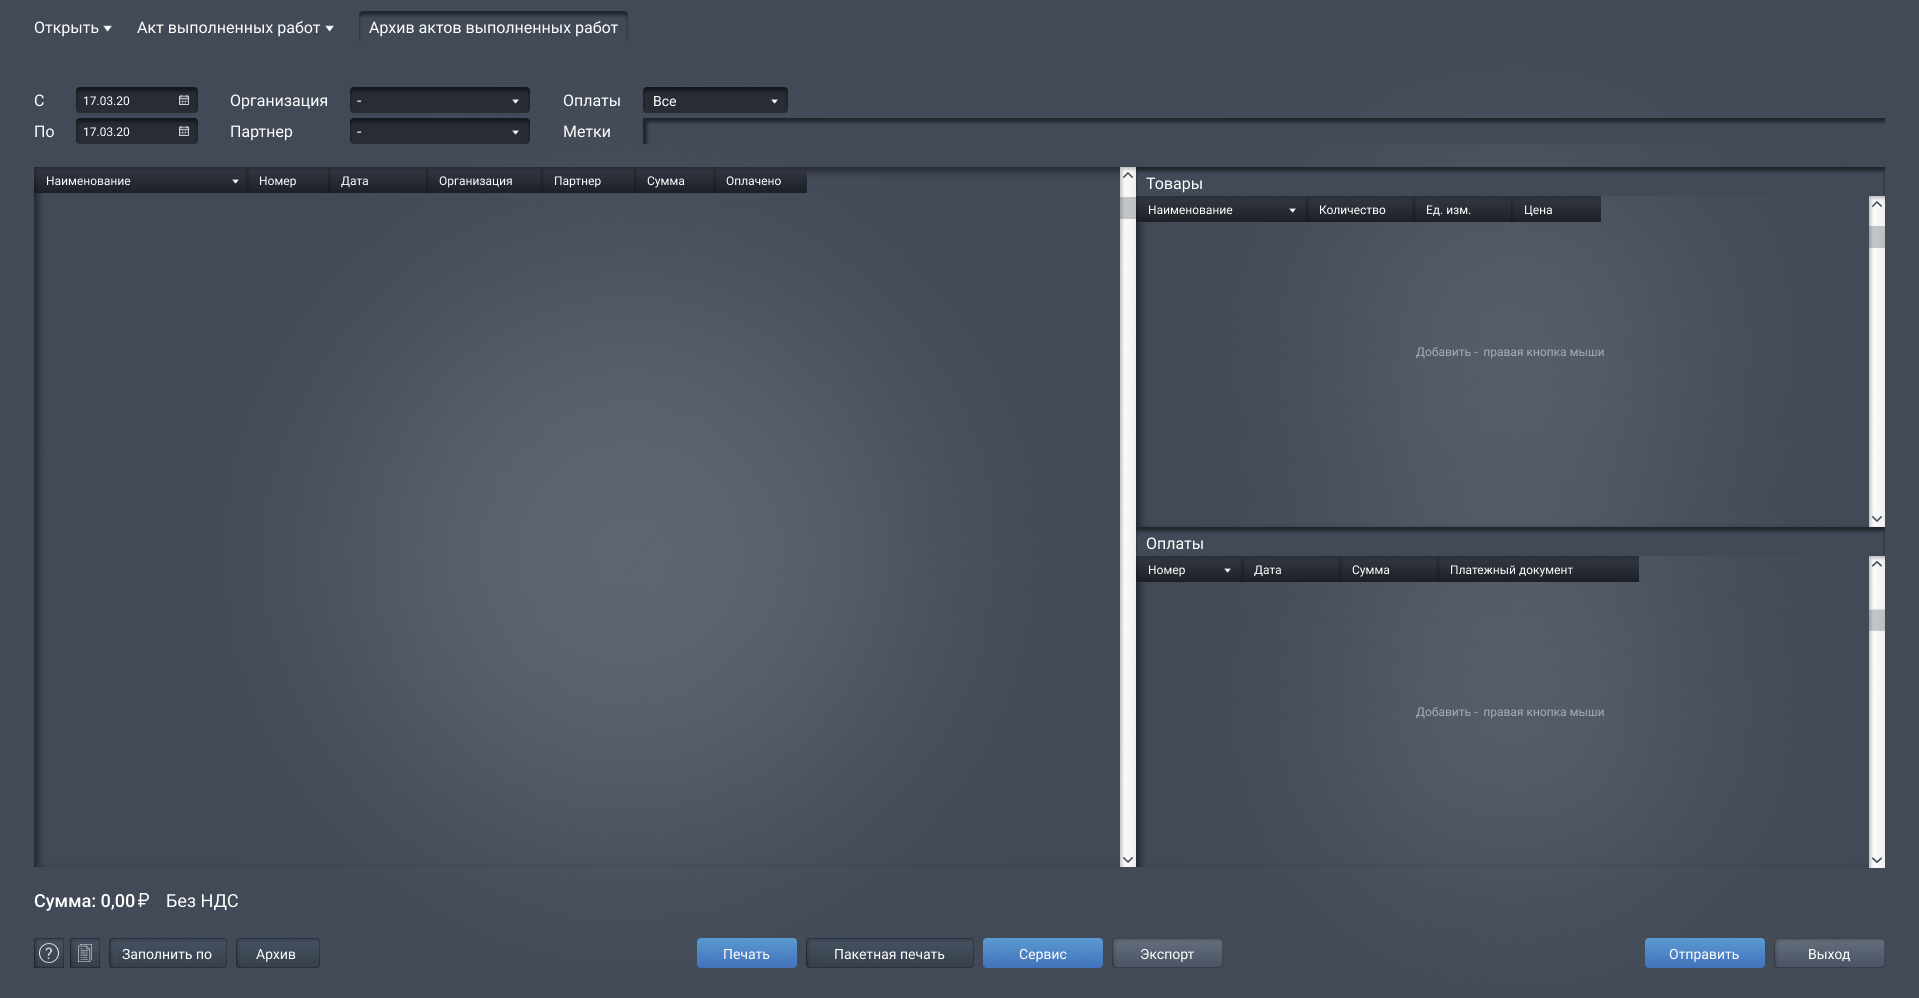This screenshot has width=1919, height=998.
Task: Click inside the Метки input field
Action: click(1000, 131)
